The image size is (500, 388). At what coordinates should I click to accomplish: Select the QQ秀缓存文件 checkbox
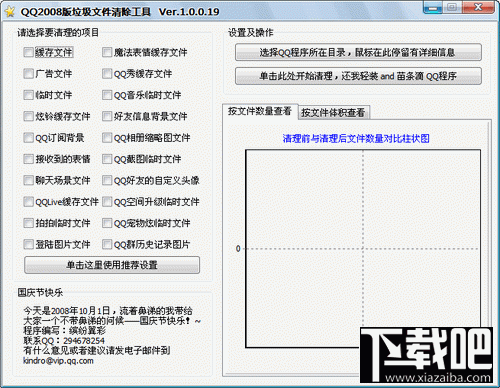click(107, 74)
